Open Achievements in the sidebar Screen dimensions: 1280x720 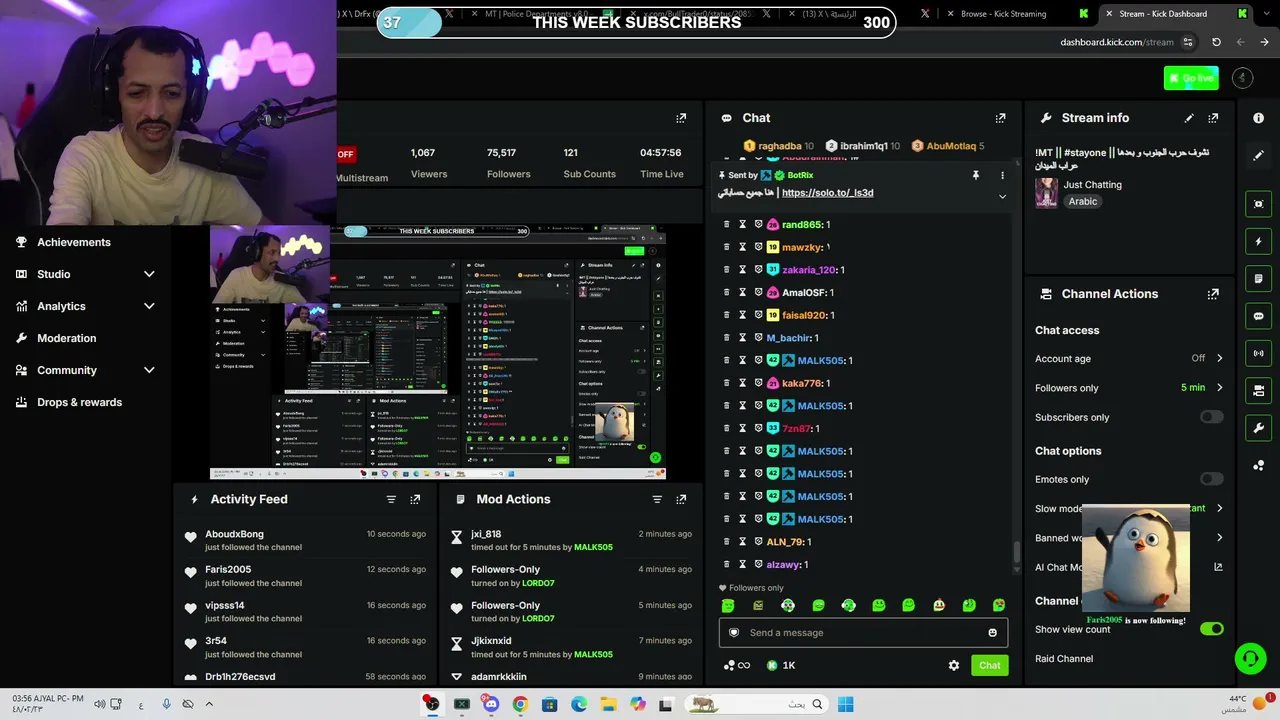73,242
